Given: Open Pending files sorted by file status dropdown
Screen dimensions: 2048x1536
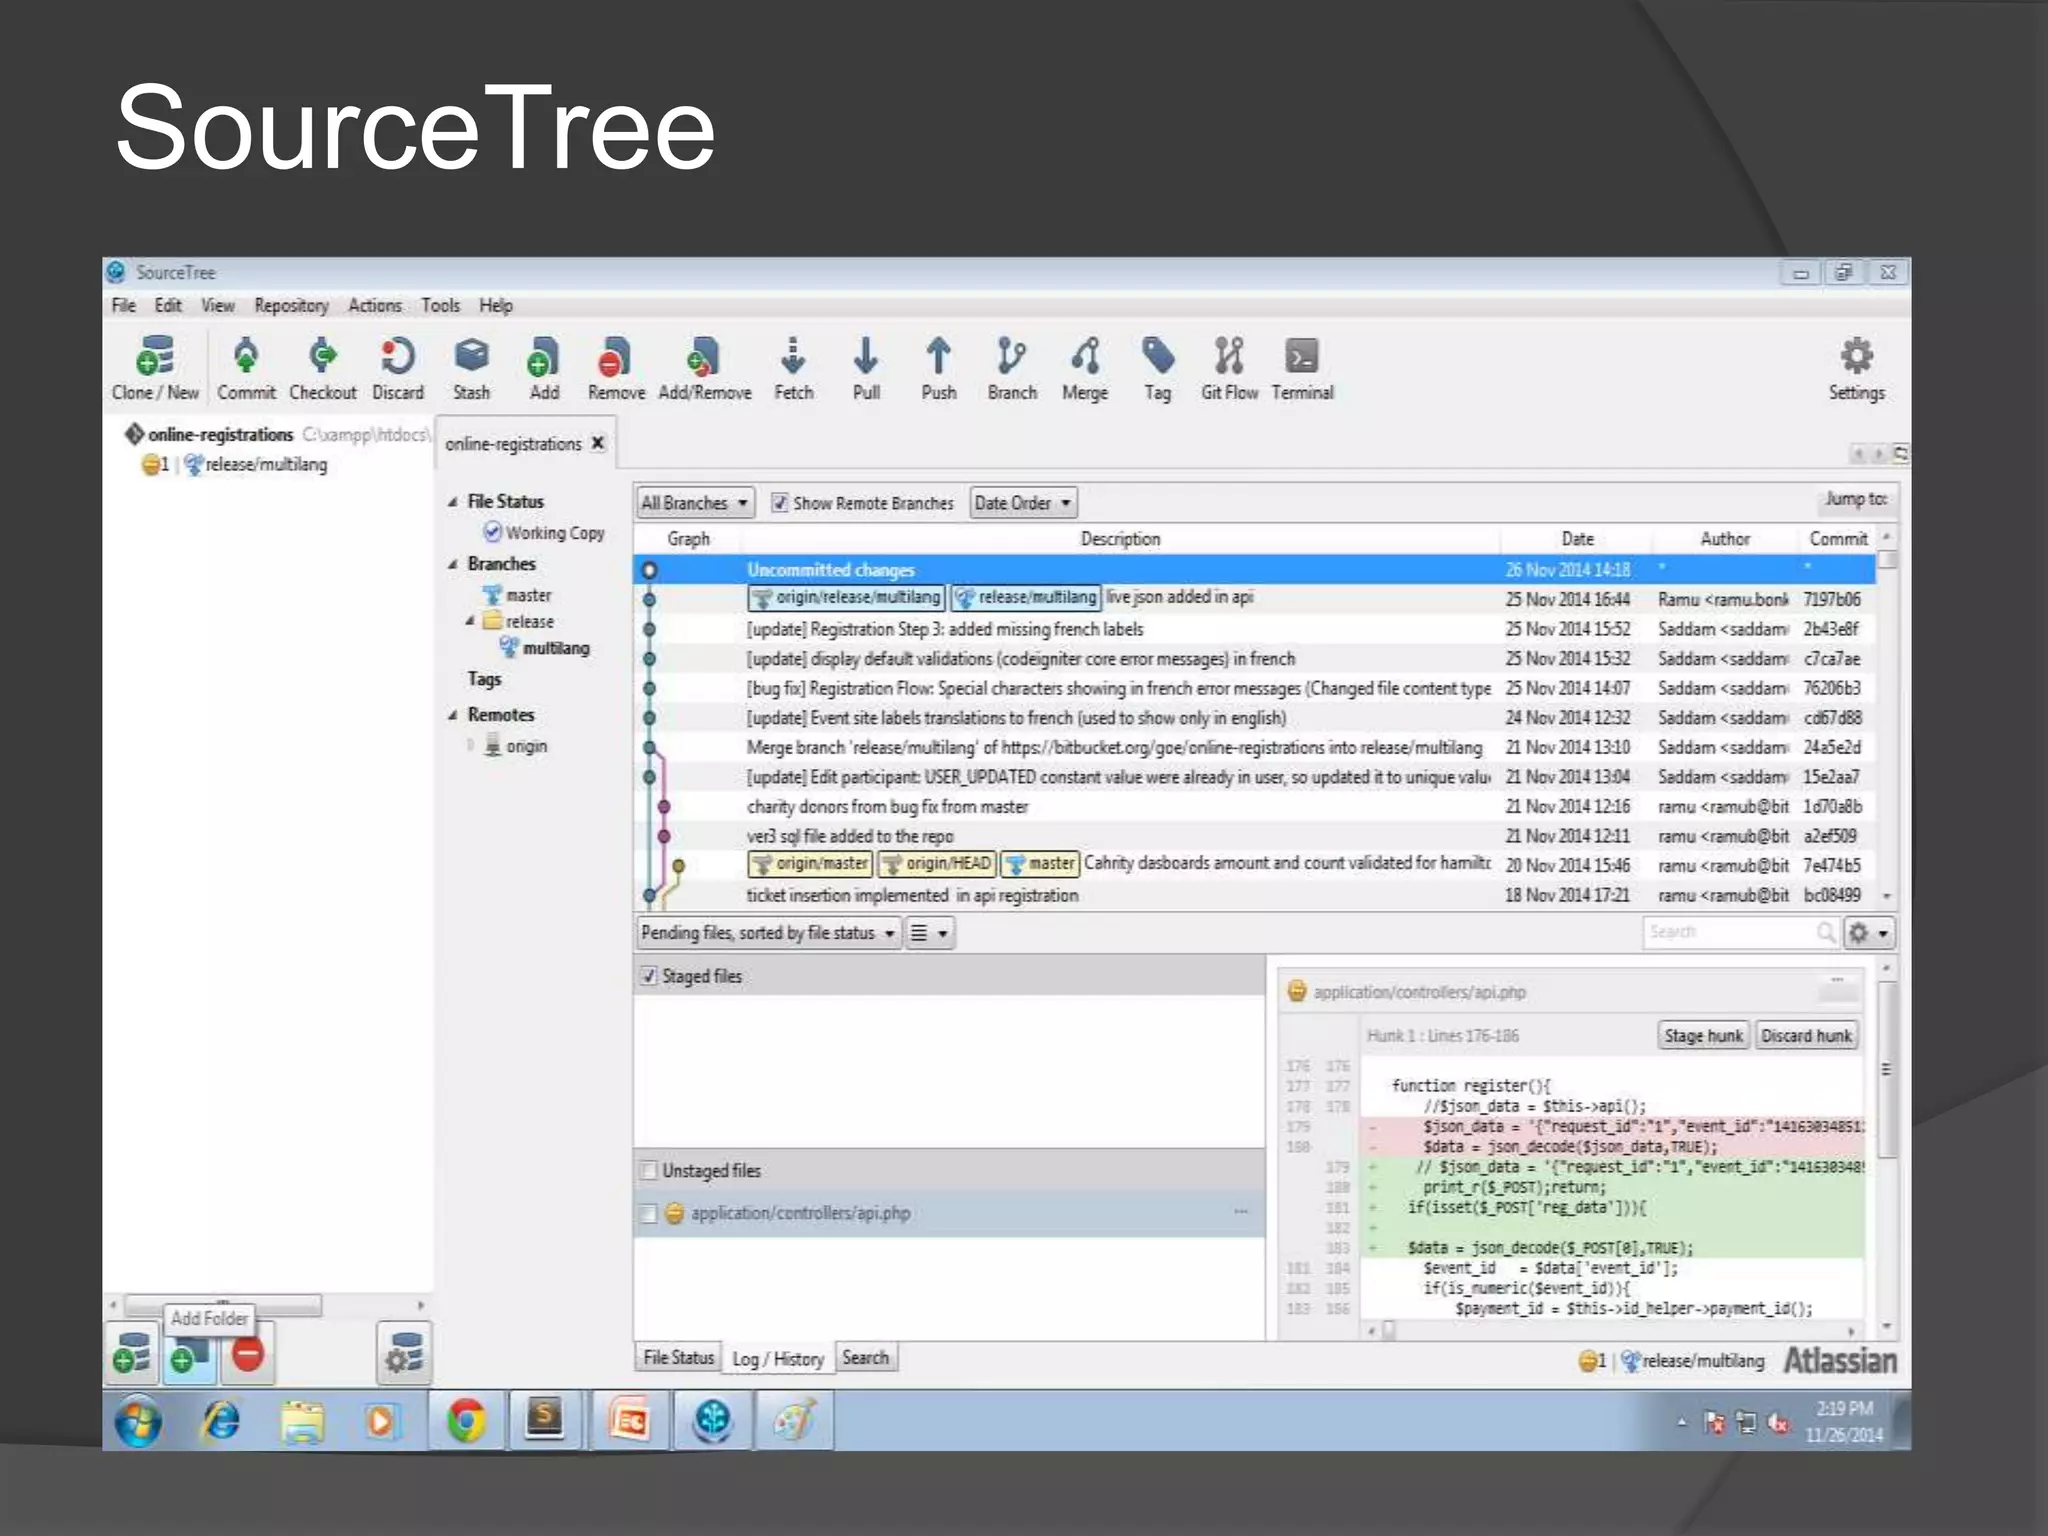Looking at the screenshot, I should (x=768, y=933).
